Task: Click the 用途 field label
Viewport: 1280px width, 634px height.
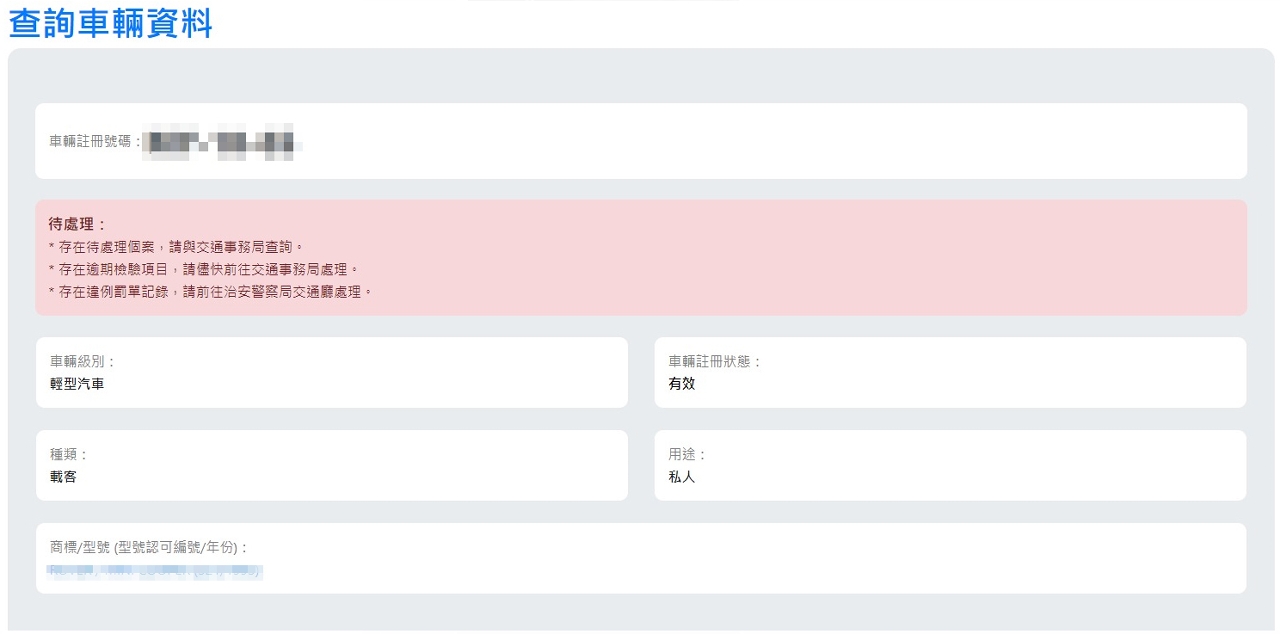Action: [687, 454]
